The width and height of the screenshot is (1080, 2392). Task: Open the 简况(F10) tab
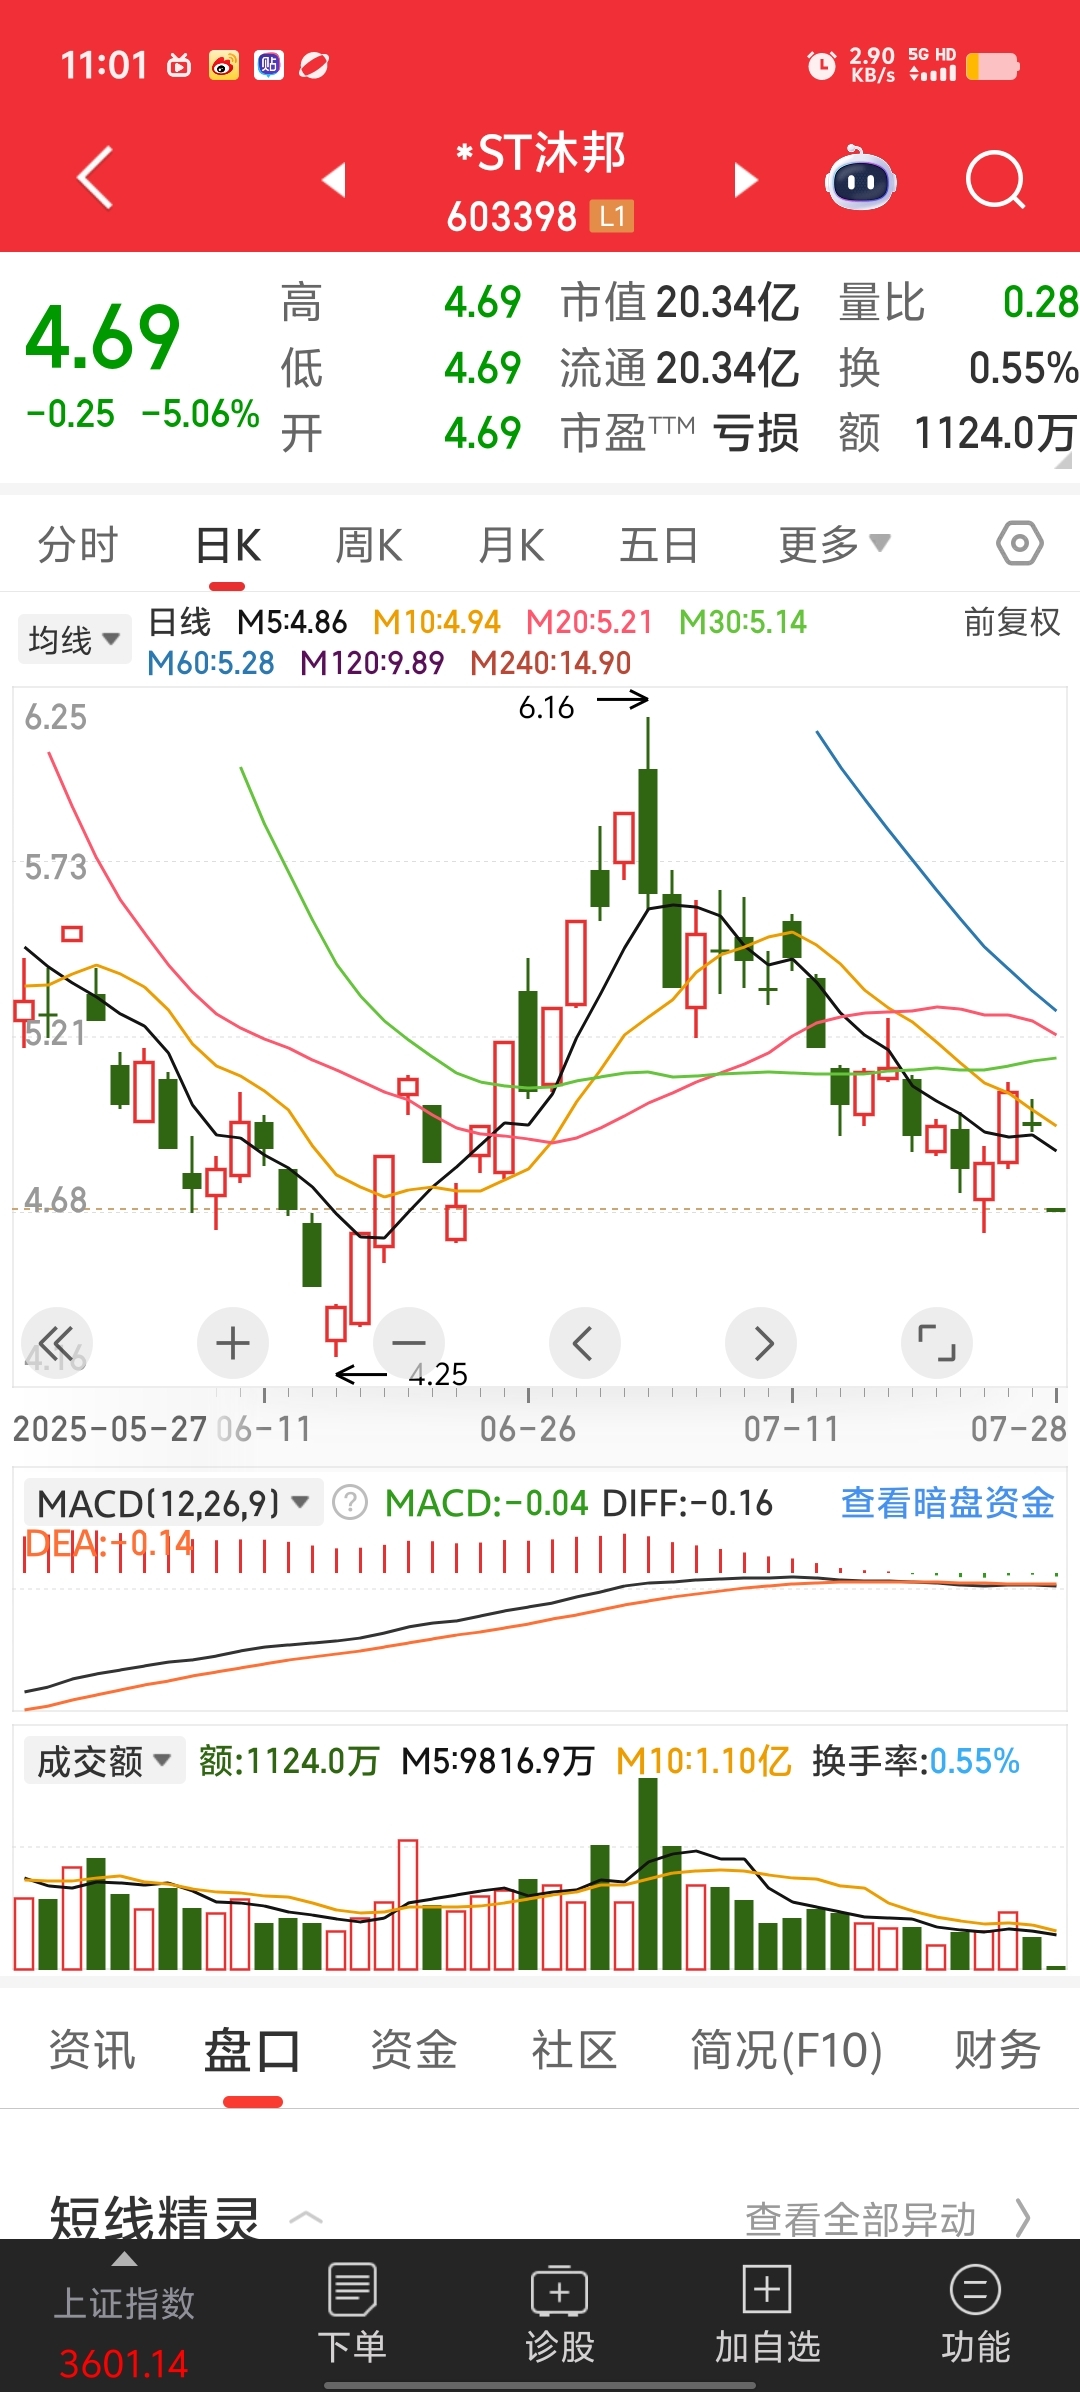[786, 2050]
